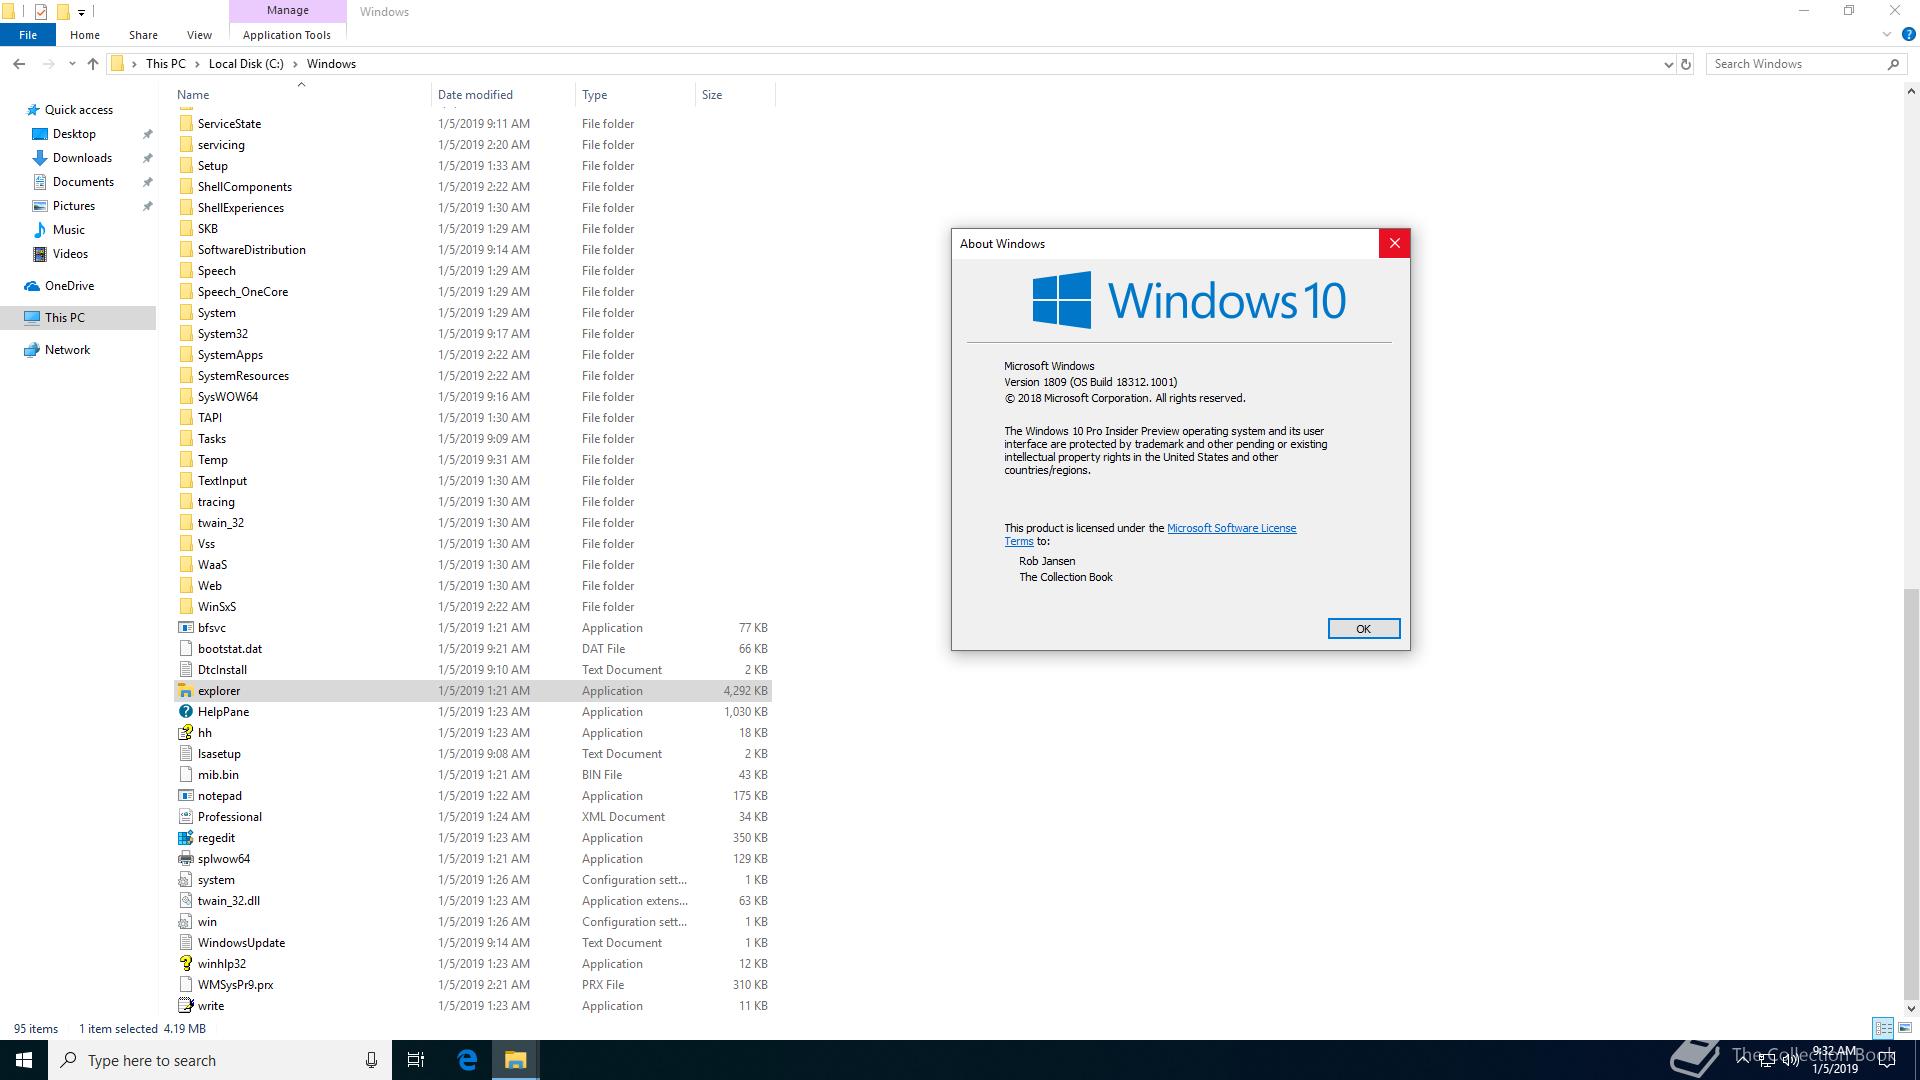Sort by the Date modified column

(x=504, y=95)
